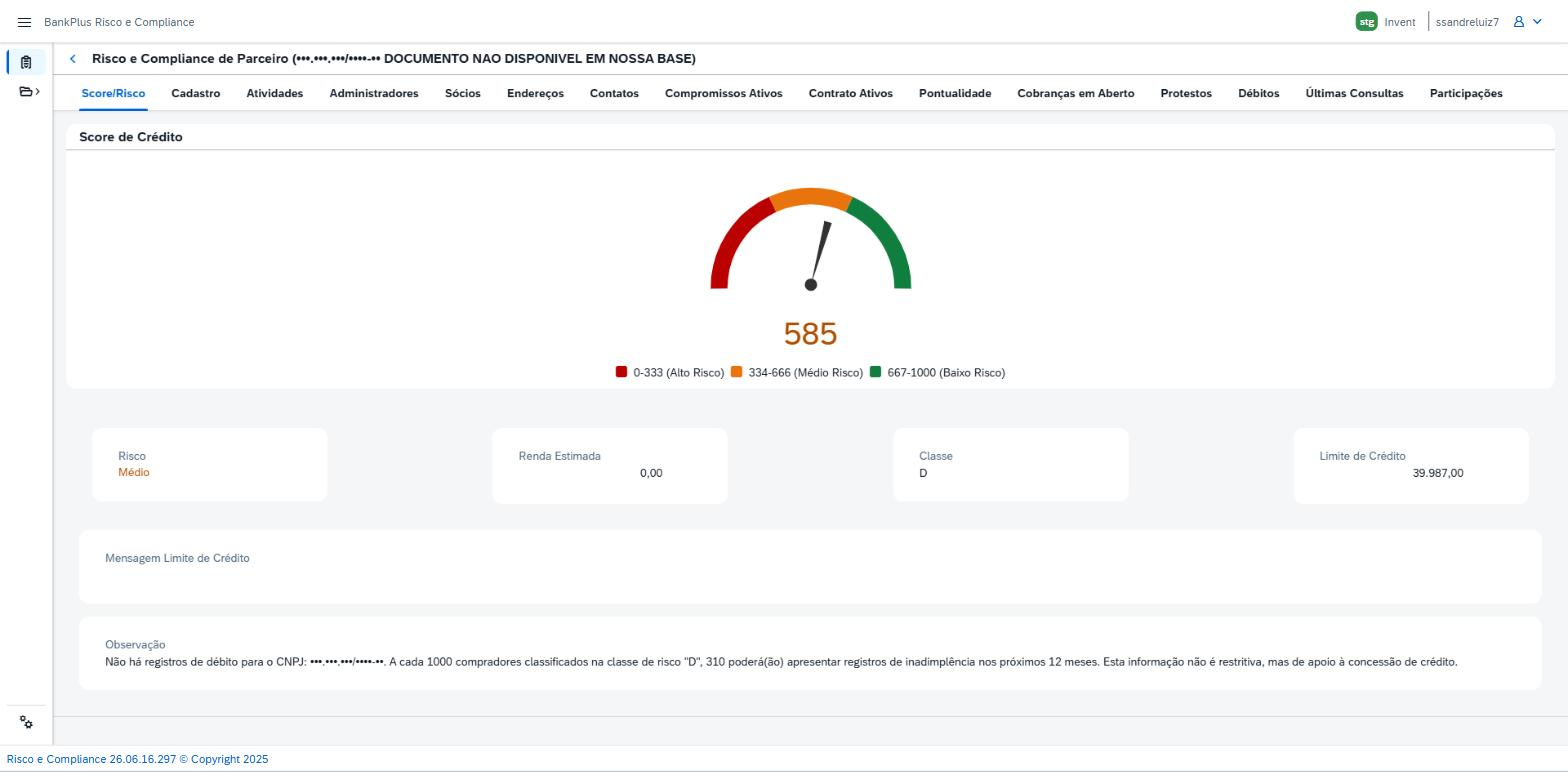This screenshot has height=772, width=1568.
Task: Open the hamburger navigation menu
Action: click(x=25, y=22)
